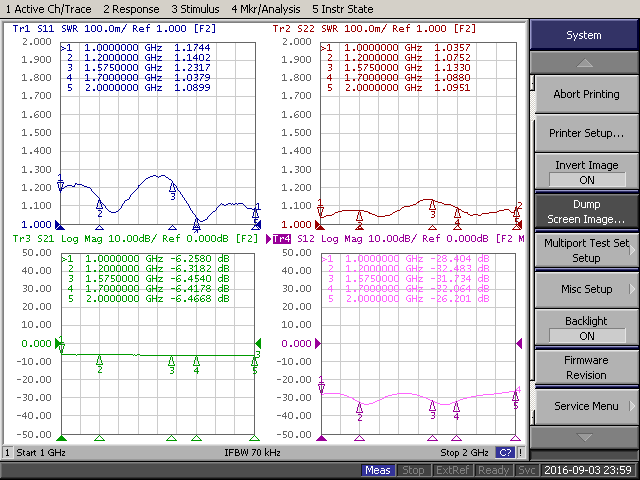Viewport: 640px width, 480px height.
Task: Click the Meas status indicator
Action: click(x=378, y=471)
